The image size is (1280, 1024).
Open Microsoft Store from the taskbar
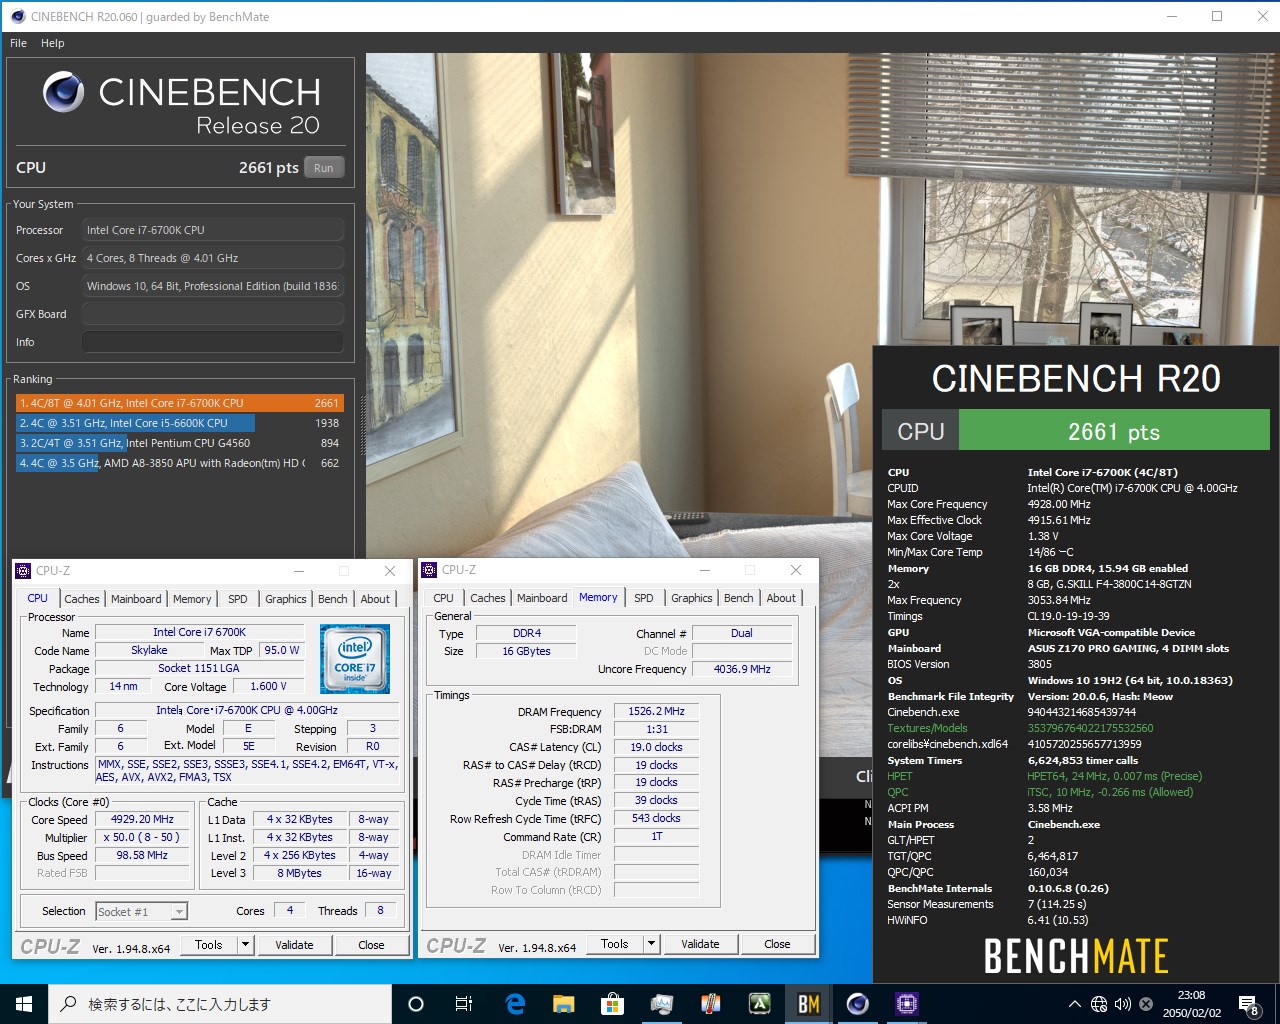612,1004
